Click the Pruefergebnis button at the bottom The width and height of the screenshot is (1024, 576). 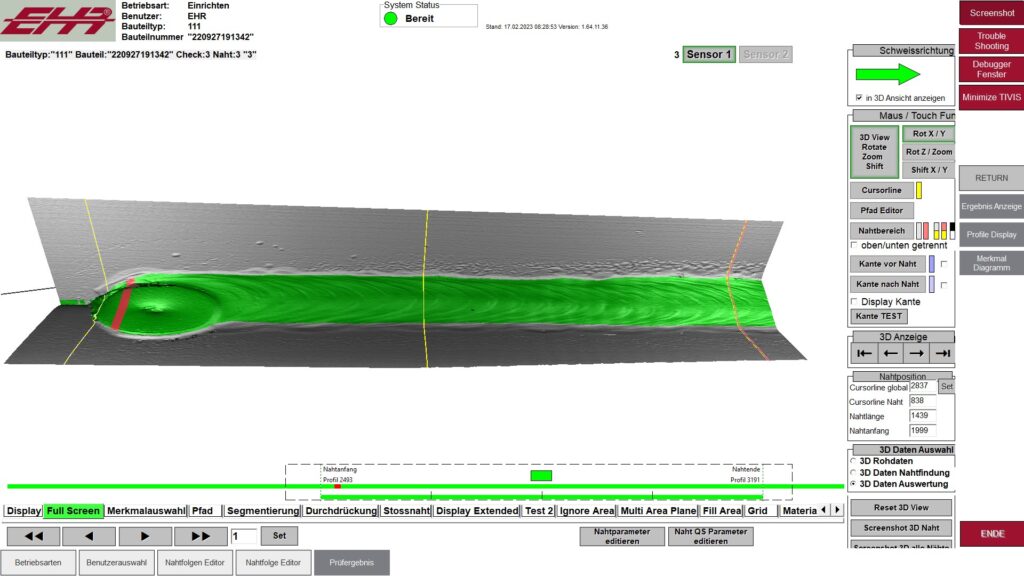(352, 562)
